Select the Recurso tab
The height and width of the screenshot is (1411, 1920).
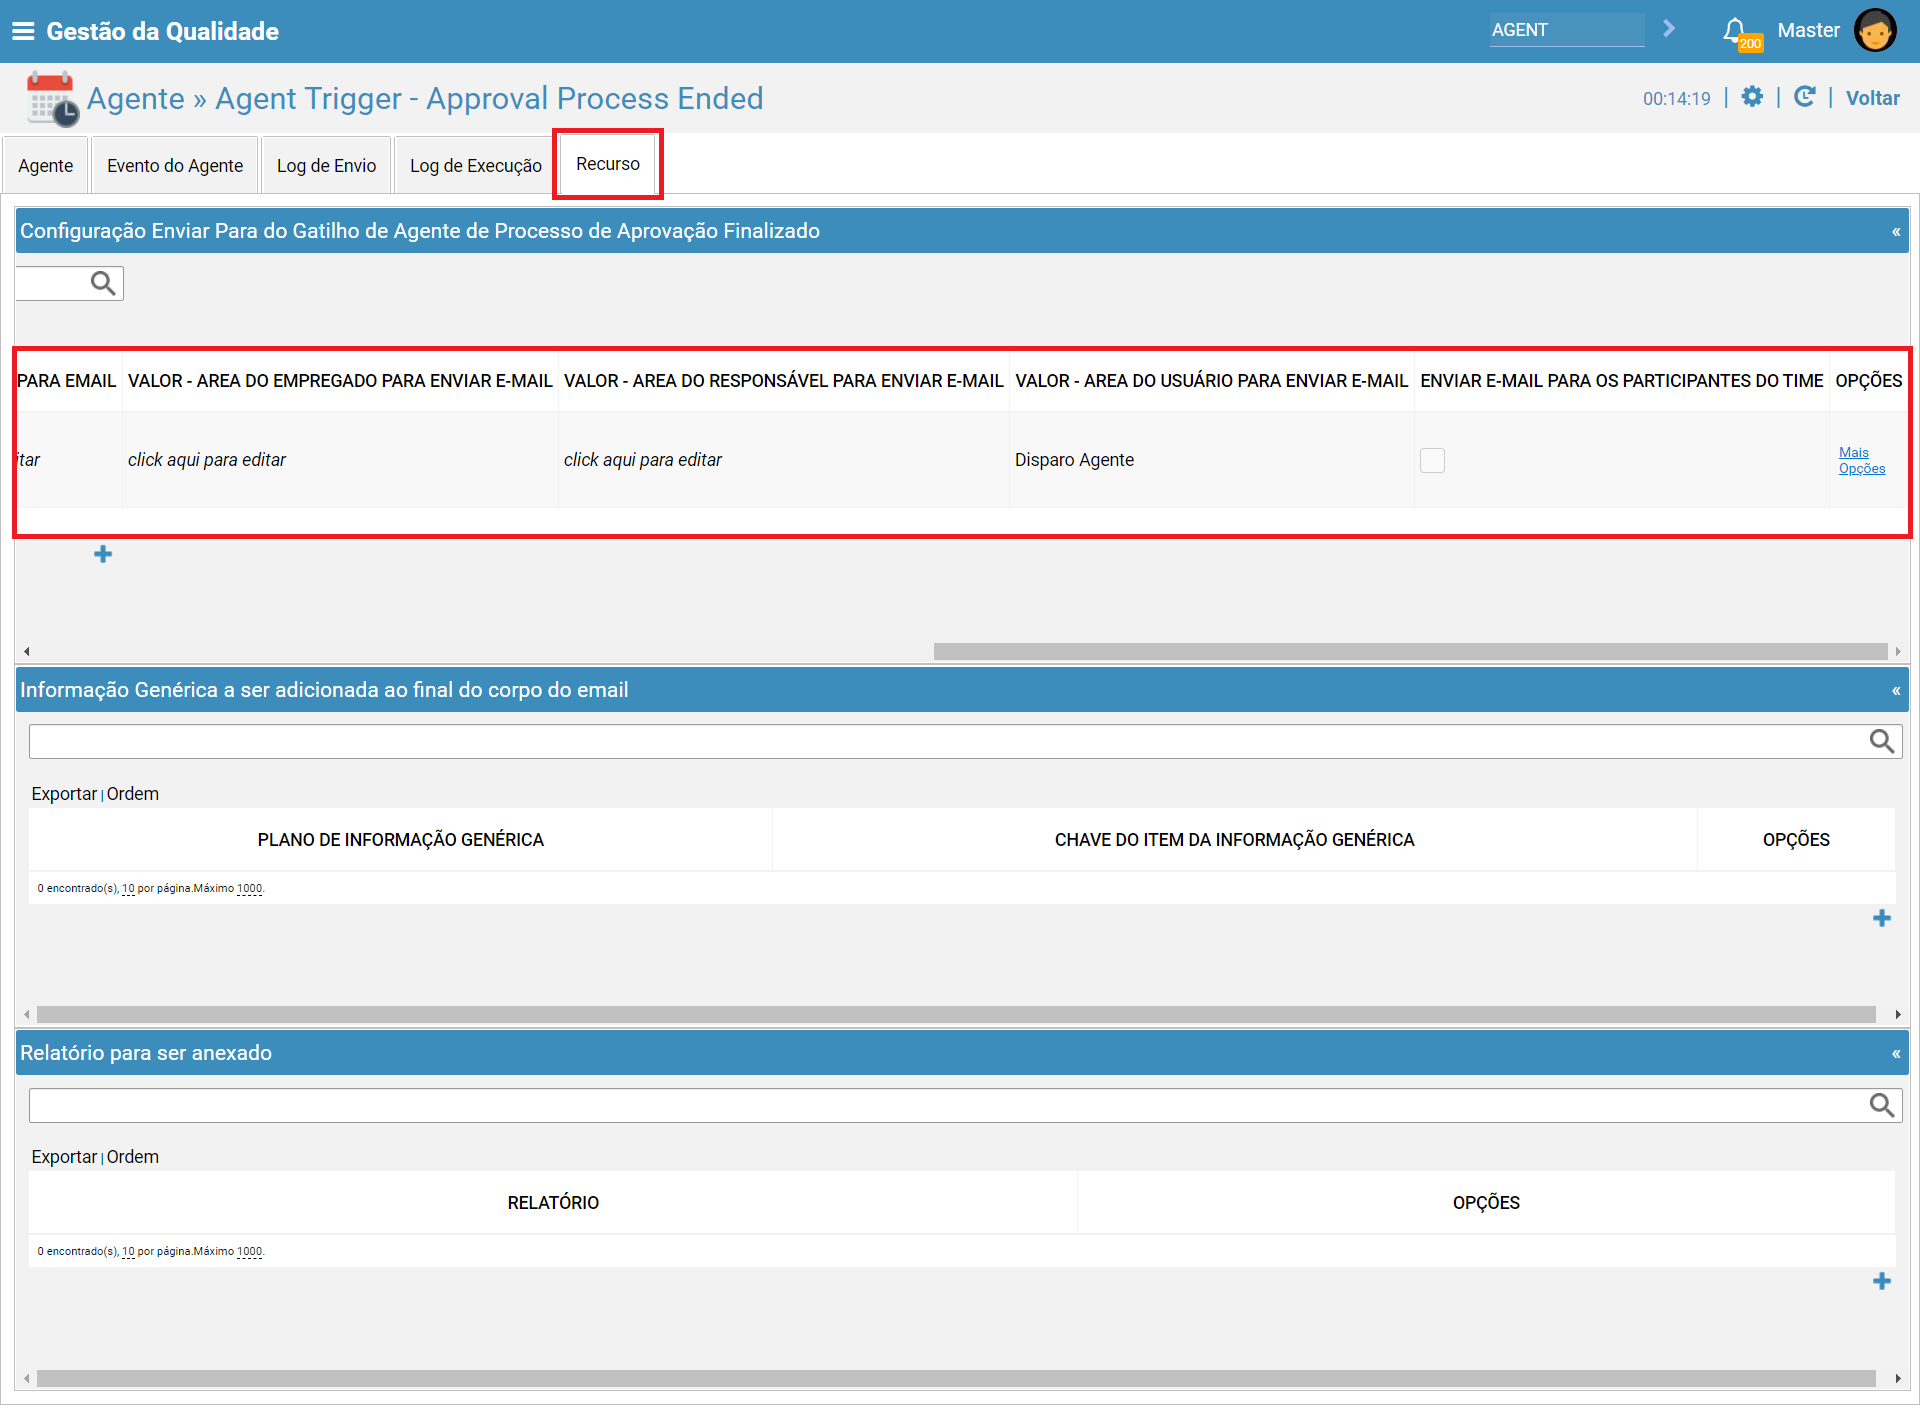pyautogui.click(x=608, y=164)
